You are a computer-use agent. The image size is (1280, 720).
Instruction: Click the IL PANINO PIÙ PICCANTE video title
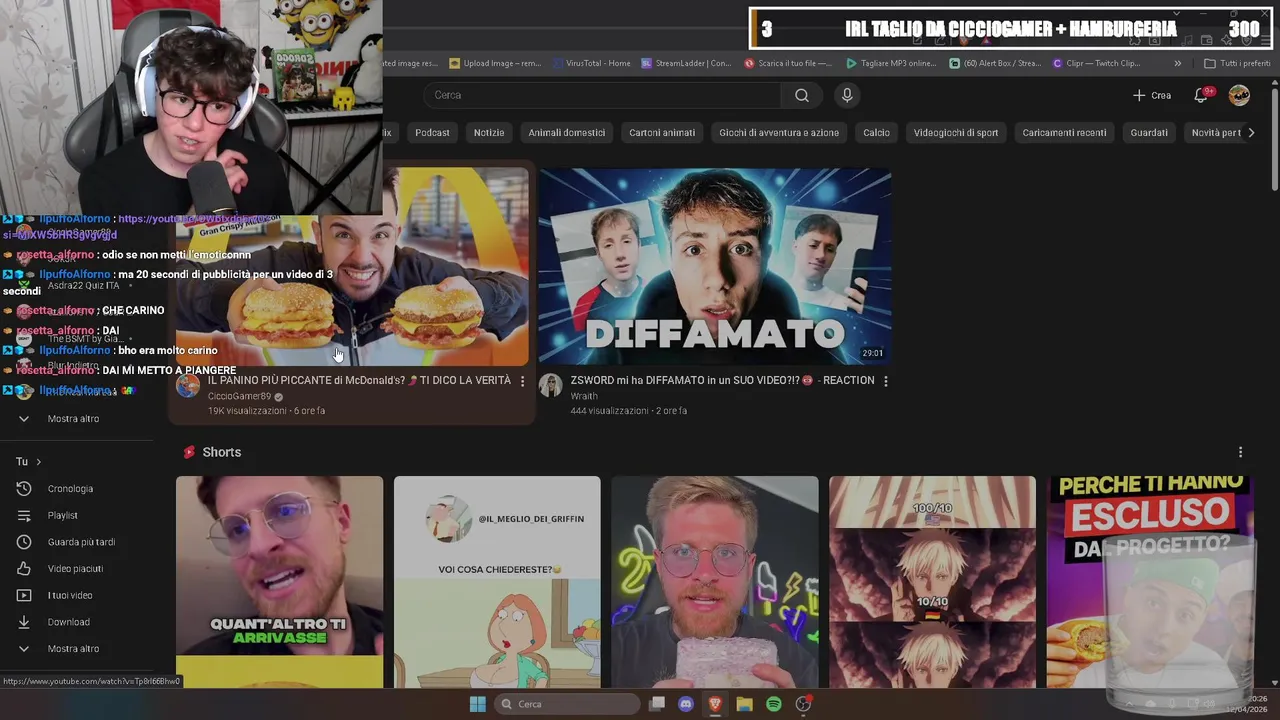[x=359, y=381]
